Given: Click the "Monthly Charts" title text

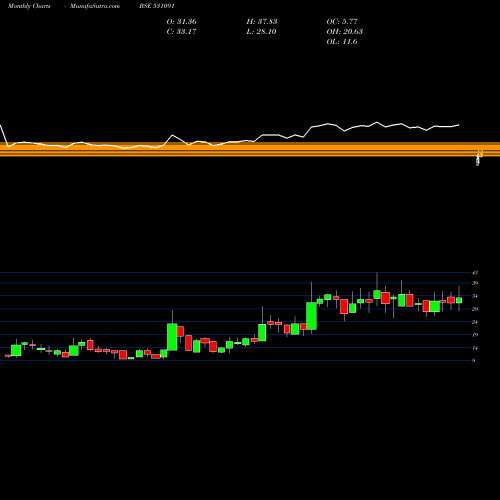Looking at the screenshot, I should click(x=29, y=6).
